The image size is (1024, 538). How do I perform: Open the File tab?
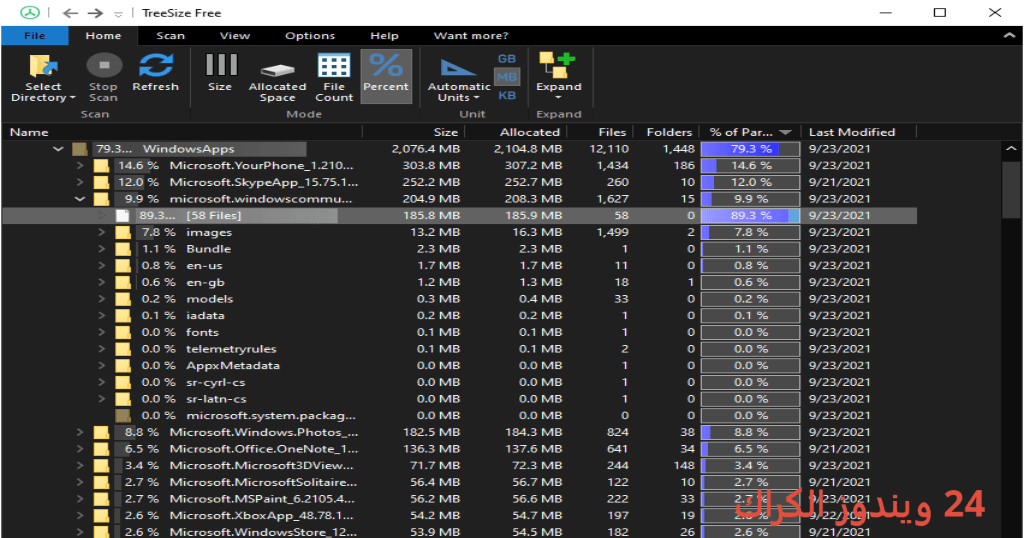click(35, 36)
